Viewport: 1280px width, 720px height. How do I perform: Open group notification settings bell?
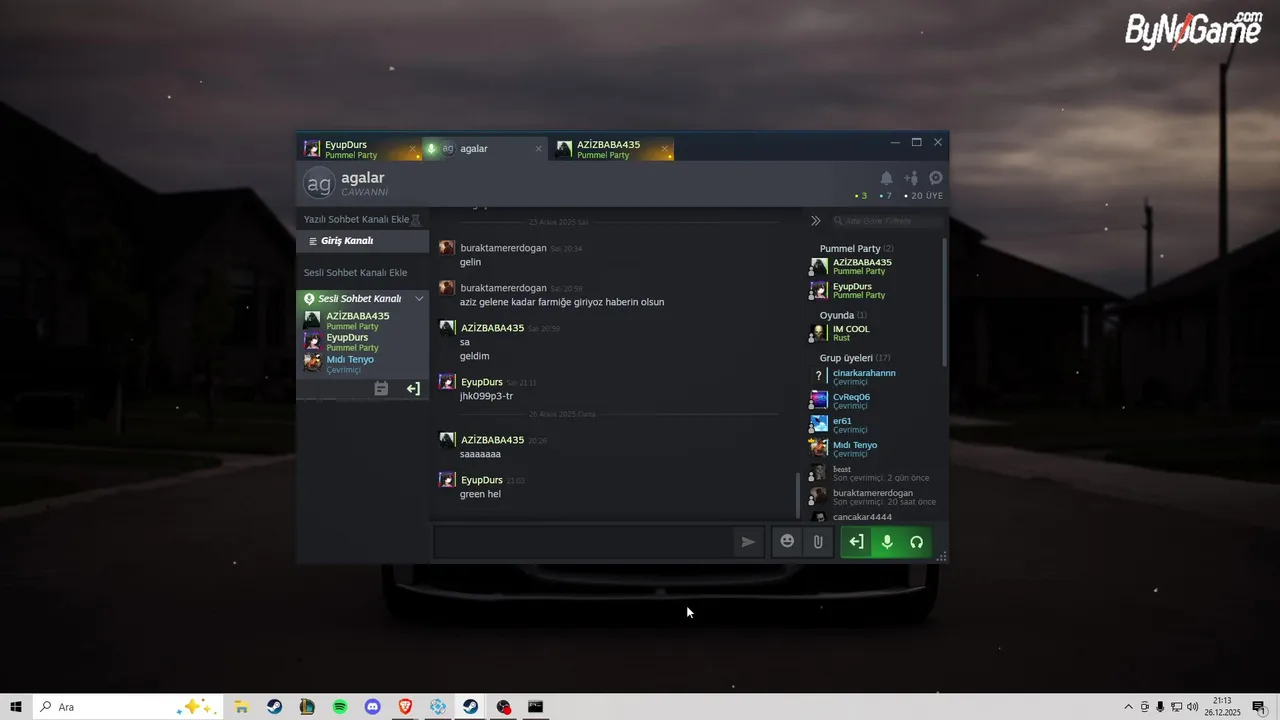click(886, 178)
